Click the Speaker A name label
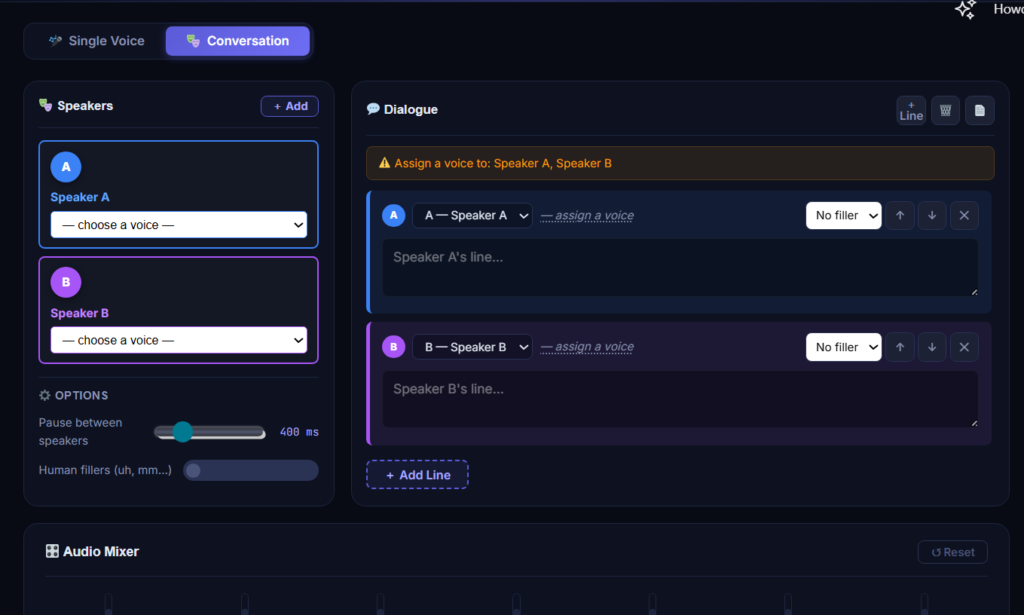The height and width of the screenshot is (615, 1024). [x=80, y=197]
